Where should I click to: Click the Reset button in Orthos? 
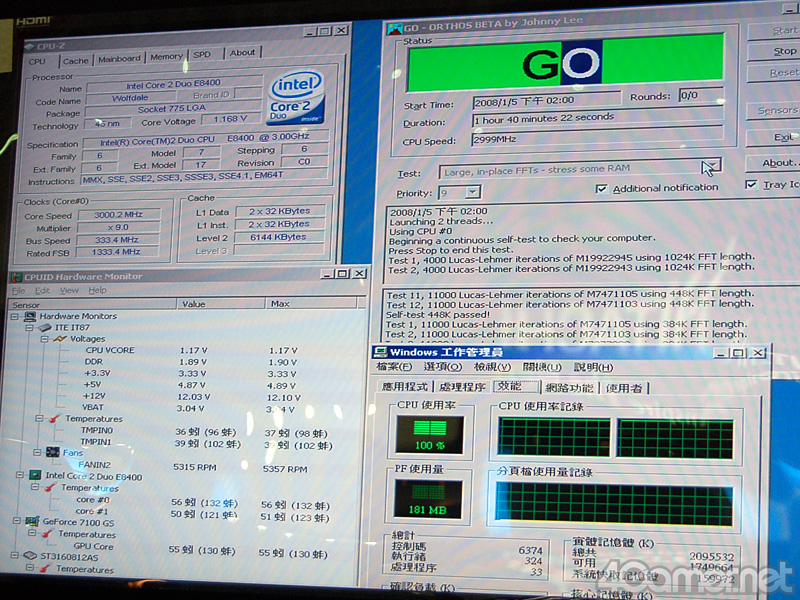point(774,73)
